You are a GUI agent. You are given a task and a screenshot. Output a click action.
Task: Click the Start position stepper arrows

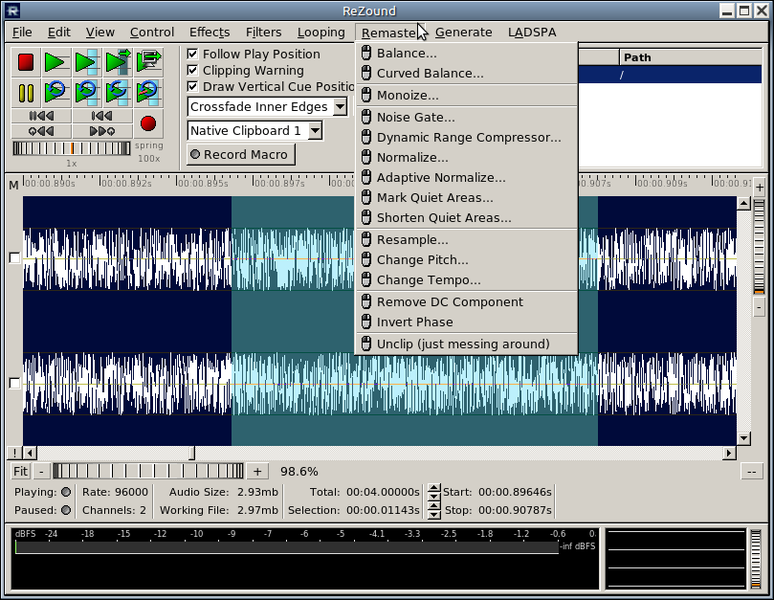pyautogui.click(x=434, y=492)
